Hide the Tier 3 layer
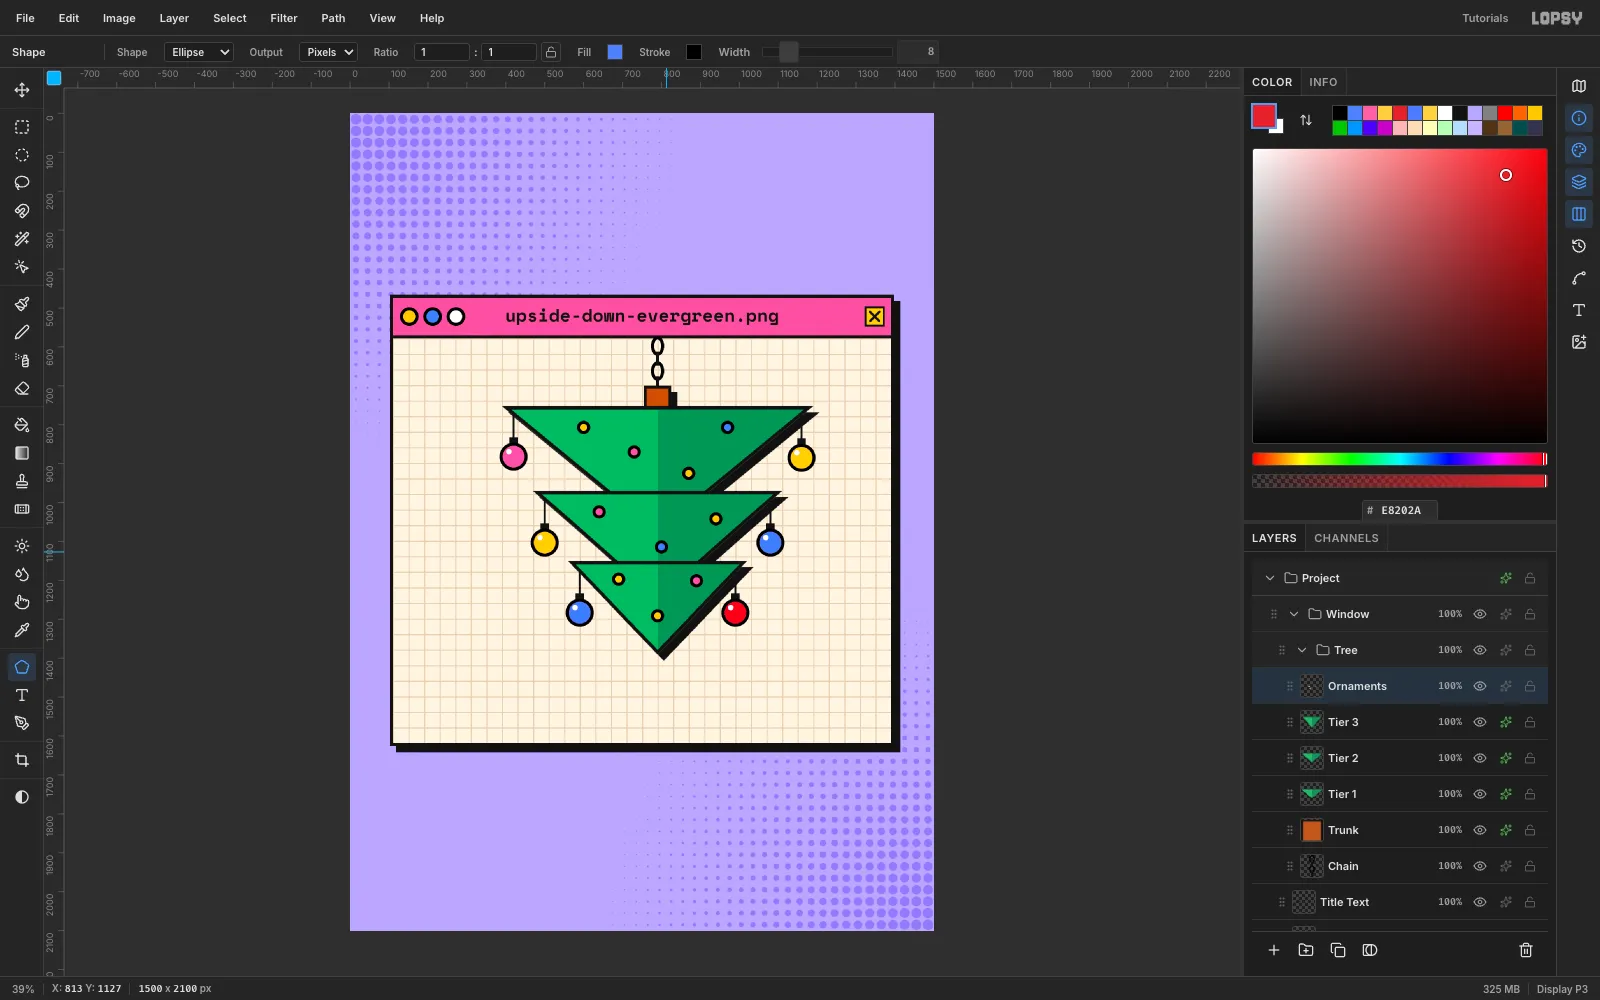The width and height of the screenshot is (1600, 1000). pyautogui.click(x=1480, y=722)
